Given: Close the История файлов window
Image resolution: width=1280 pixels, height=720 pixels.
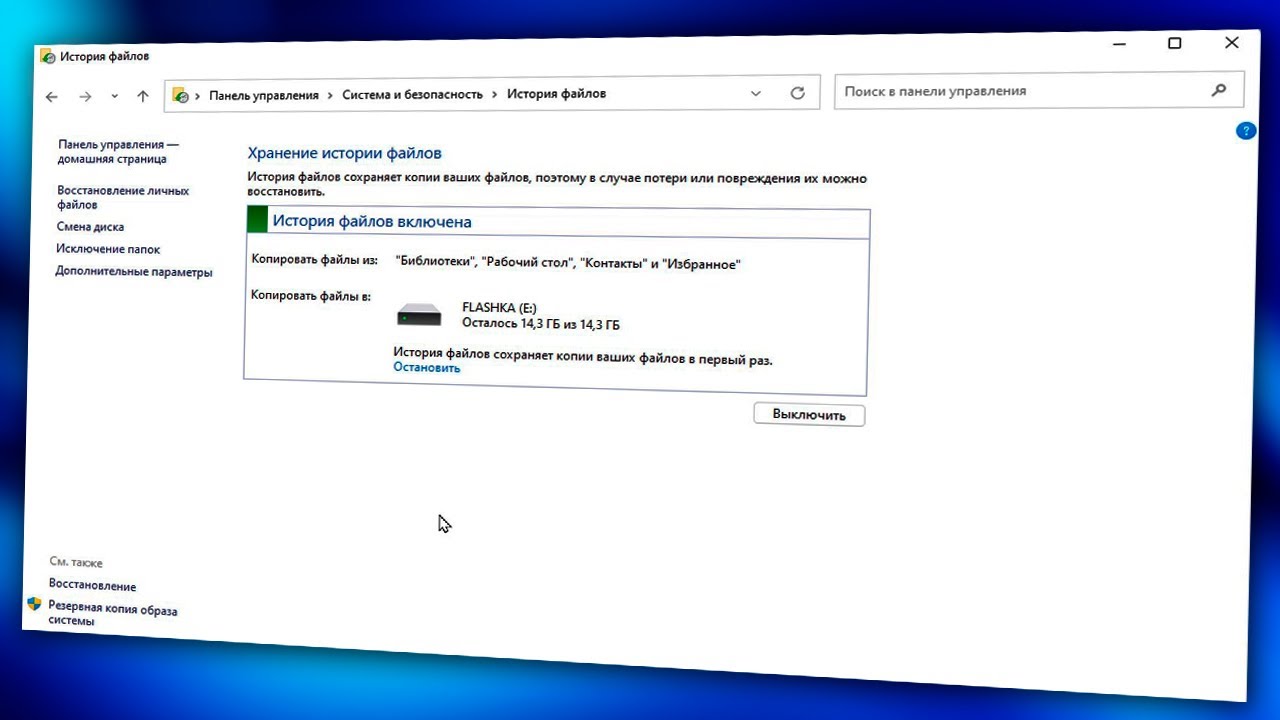Looking at the screenshot, I should (1232, 43).
